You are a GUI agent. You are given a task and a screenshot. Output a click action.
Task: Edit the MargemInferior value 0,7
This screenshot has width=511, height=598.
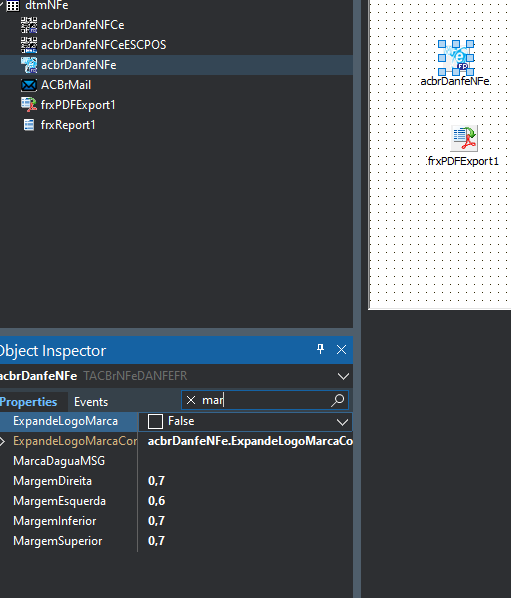[156, 521]
